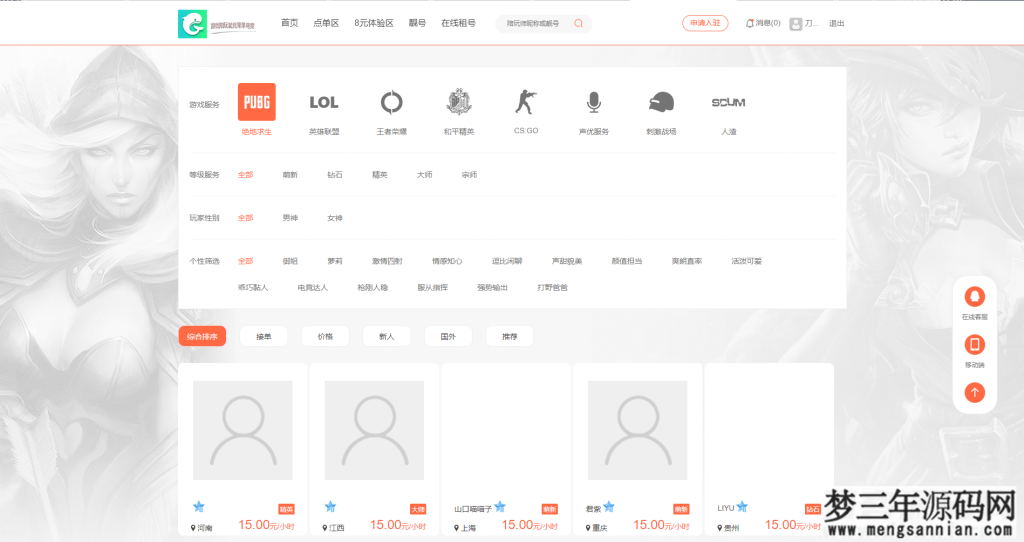Image resolution: width=1024 pixels, height=542 pixels.
Task: Filter player gender by 男神
Action: click(290, 218)
